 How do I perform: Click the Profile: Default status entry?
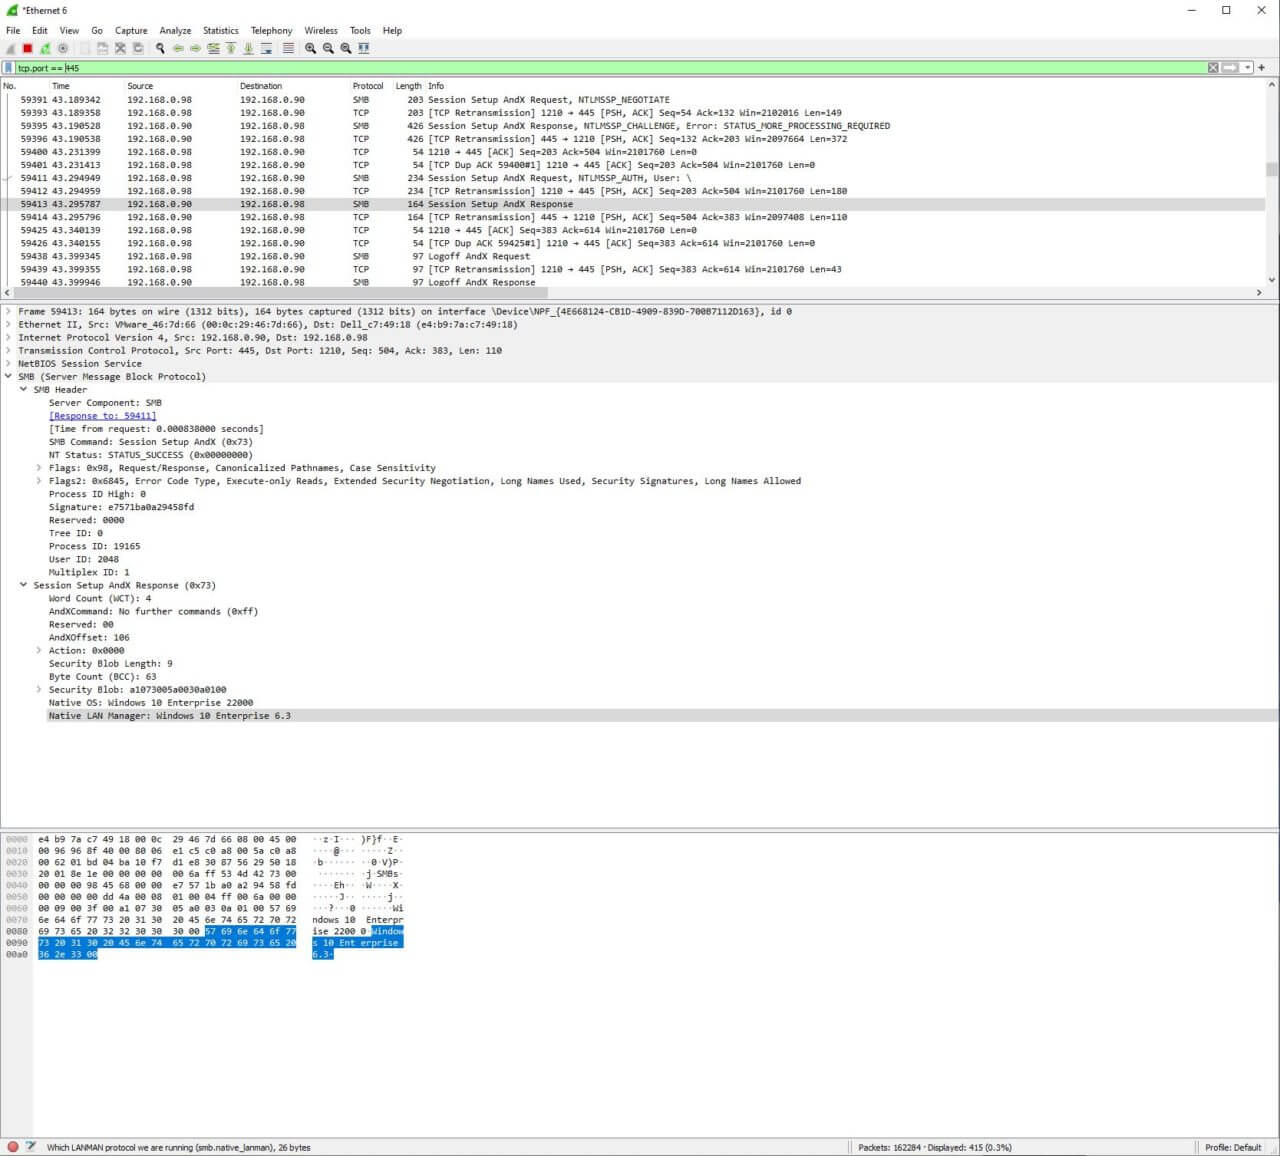pyautogui.click(x=1233, y=1147)
